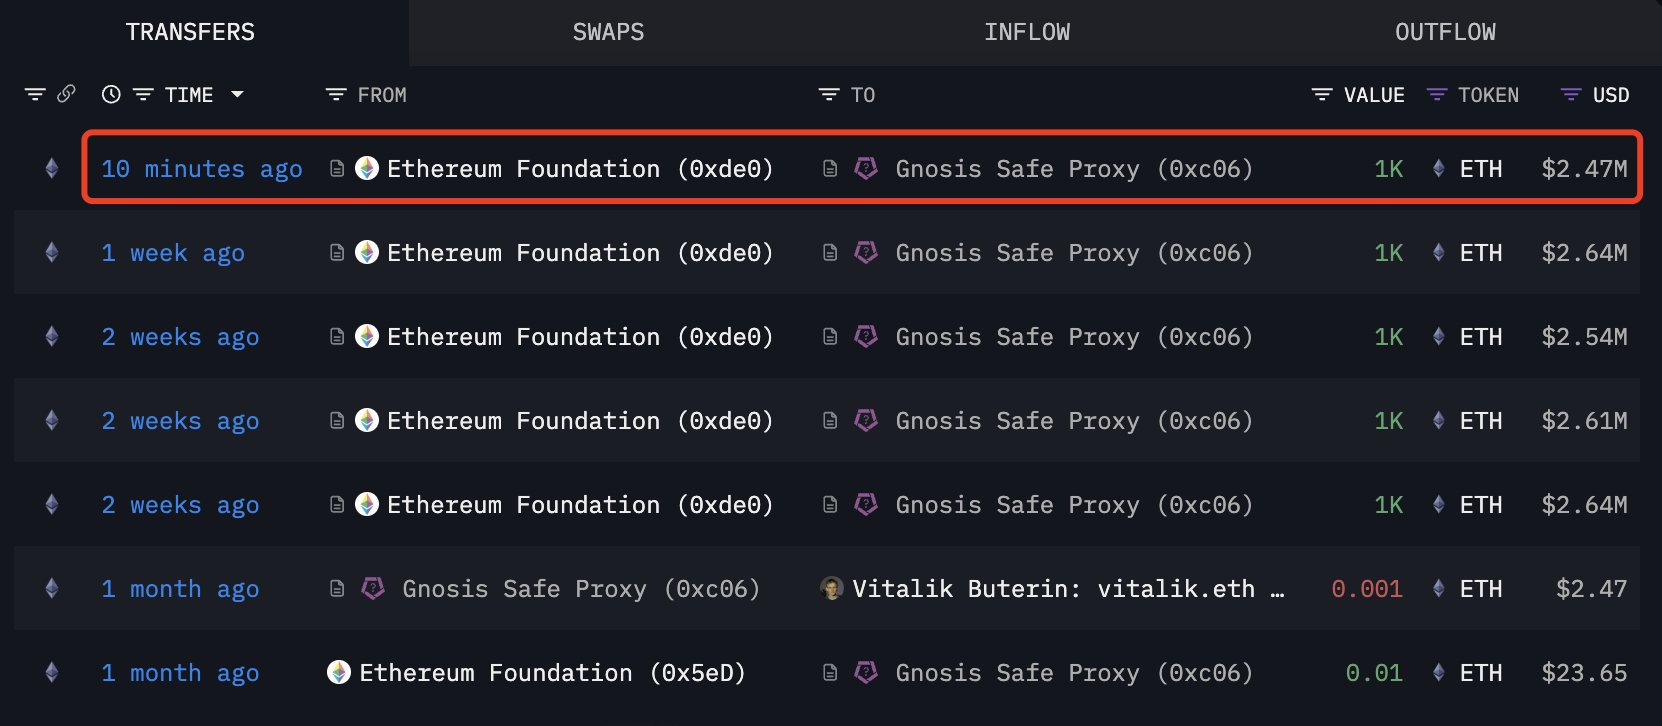
Task: Click Gnosis Safe icon in 1 week ago row
Action: tap(866, 252)
